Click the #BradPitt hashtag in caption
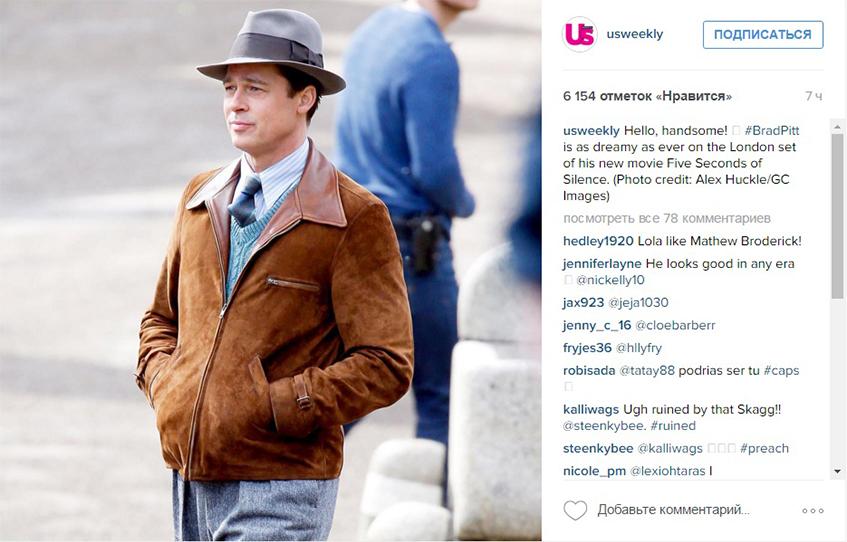Screen dimensions: 847x542 pyautogui.click(x=772, y=131)
